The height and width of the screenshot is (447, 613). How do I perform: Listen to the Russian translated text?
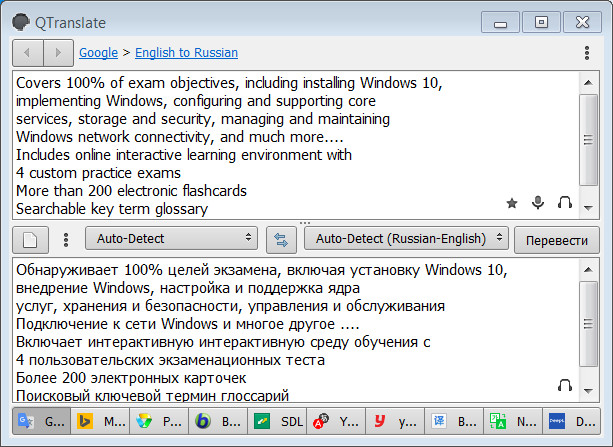coord(565,386)
